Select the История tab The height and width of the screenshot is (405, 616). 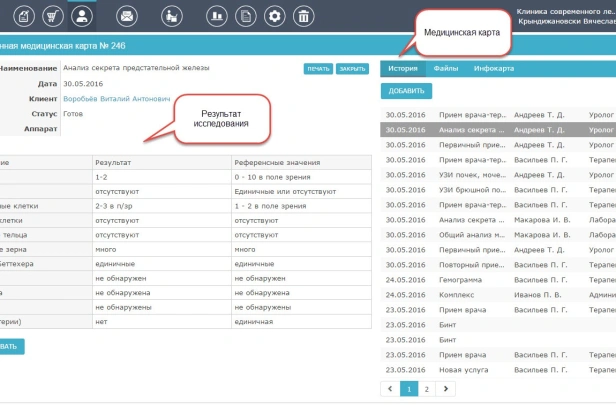(x=403, y=69)
